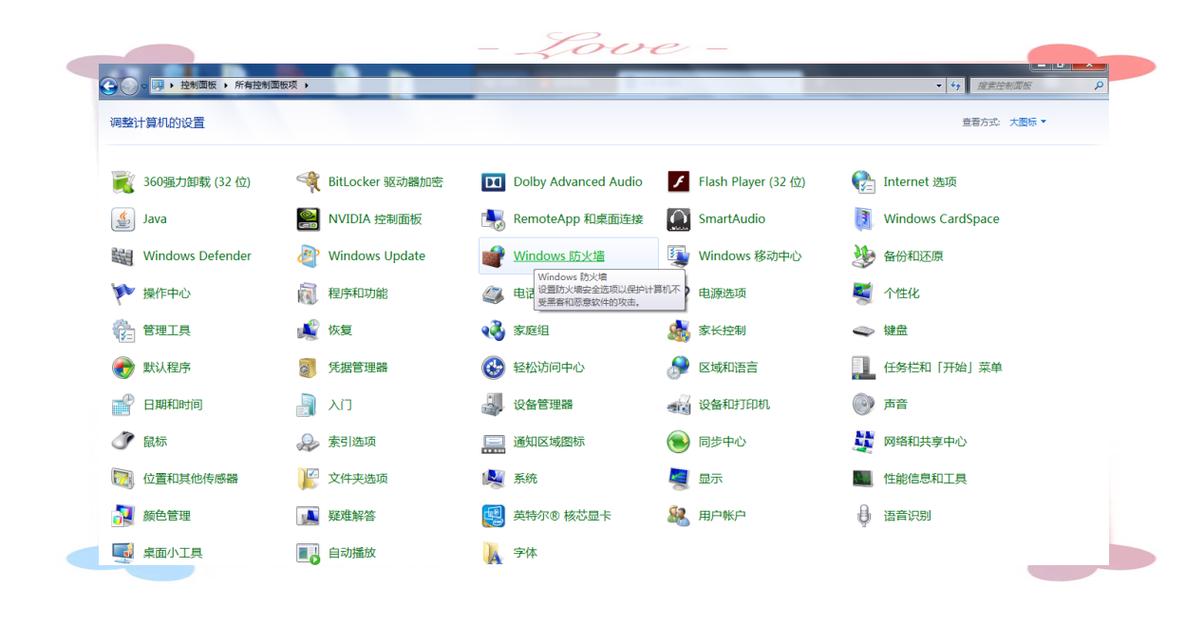Screen dimensions: 1204x625
Task: Open the 备份和还原 link
Action: coord(913,256)
